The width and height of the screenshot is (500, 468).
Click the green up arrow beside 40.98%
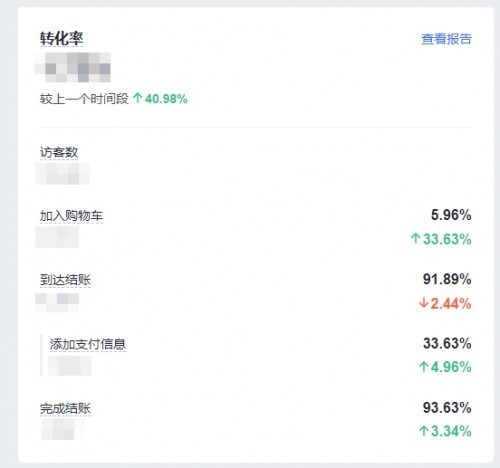coord(137,98)
